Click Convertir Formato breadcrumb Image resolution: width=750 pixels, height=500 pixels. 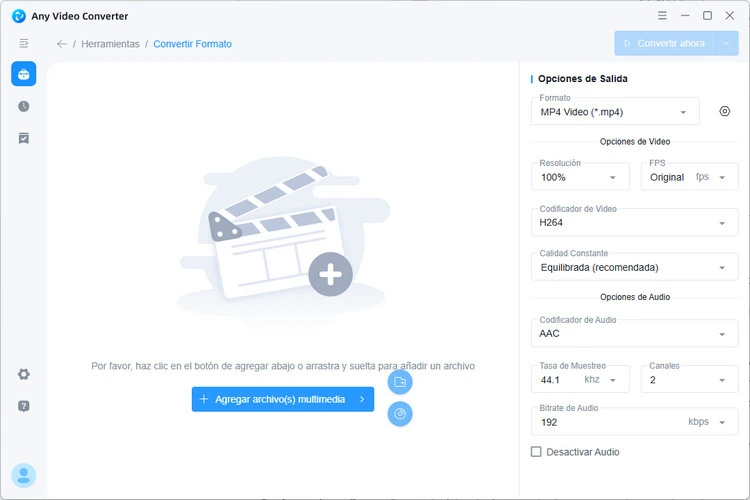192,44
